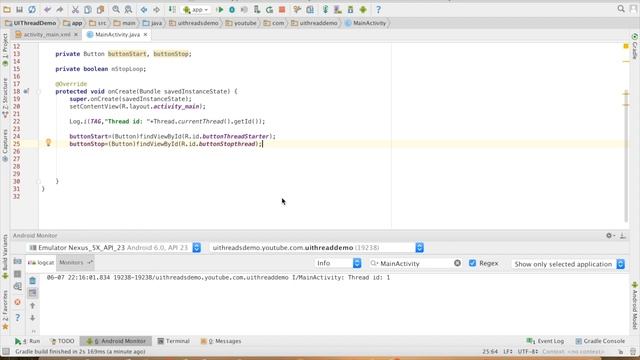Select the MainActivity breadcrumb
Viewport: 640px width, 360px height.
click(366, 23)
